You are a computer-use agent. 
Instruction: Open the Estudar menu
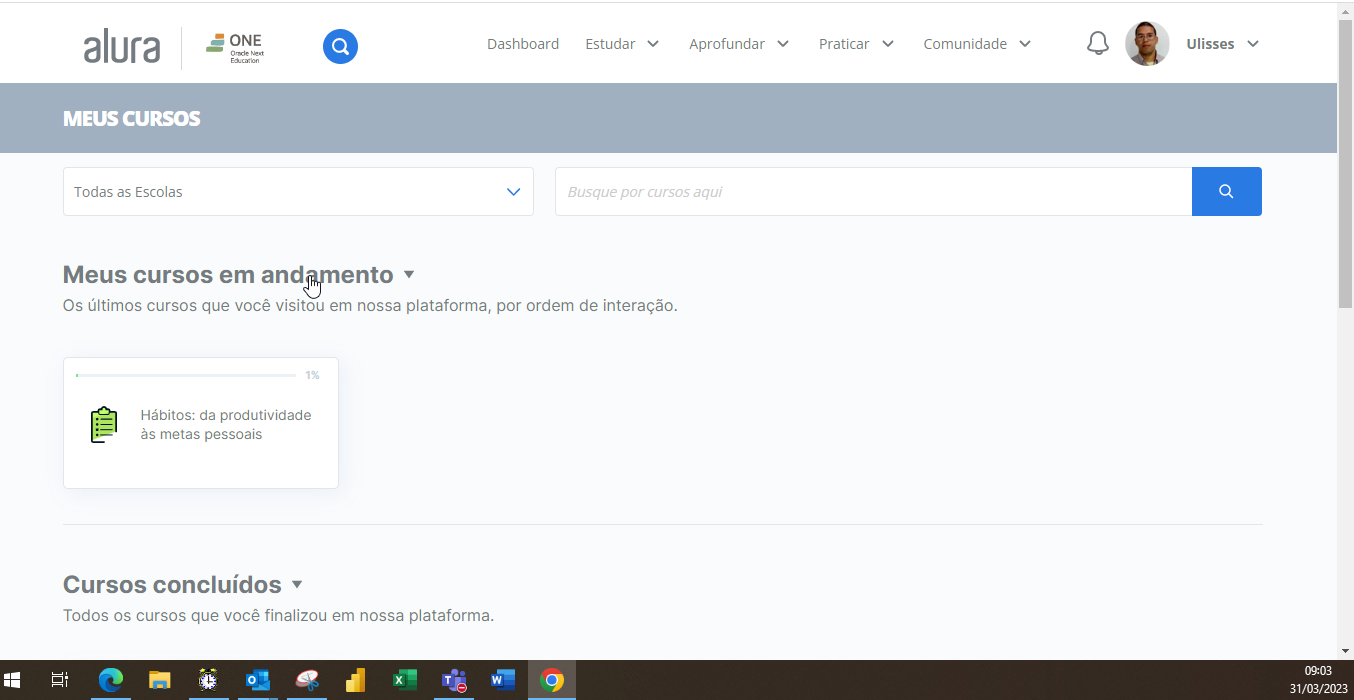point(622,44)
